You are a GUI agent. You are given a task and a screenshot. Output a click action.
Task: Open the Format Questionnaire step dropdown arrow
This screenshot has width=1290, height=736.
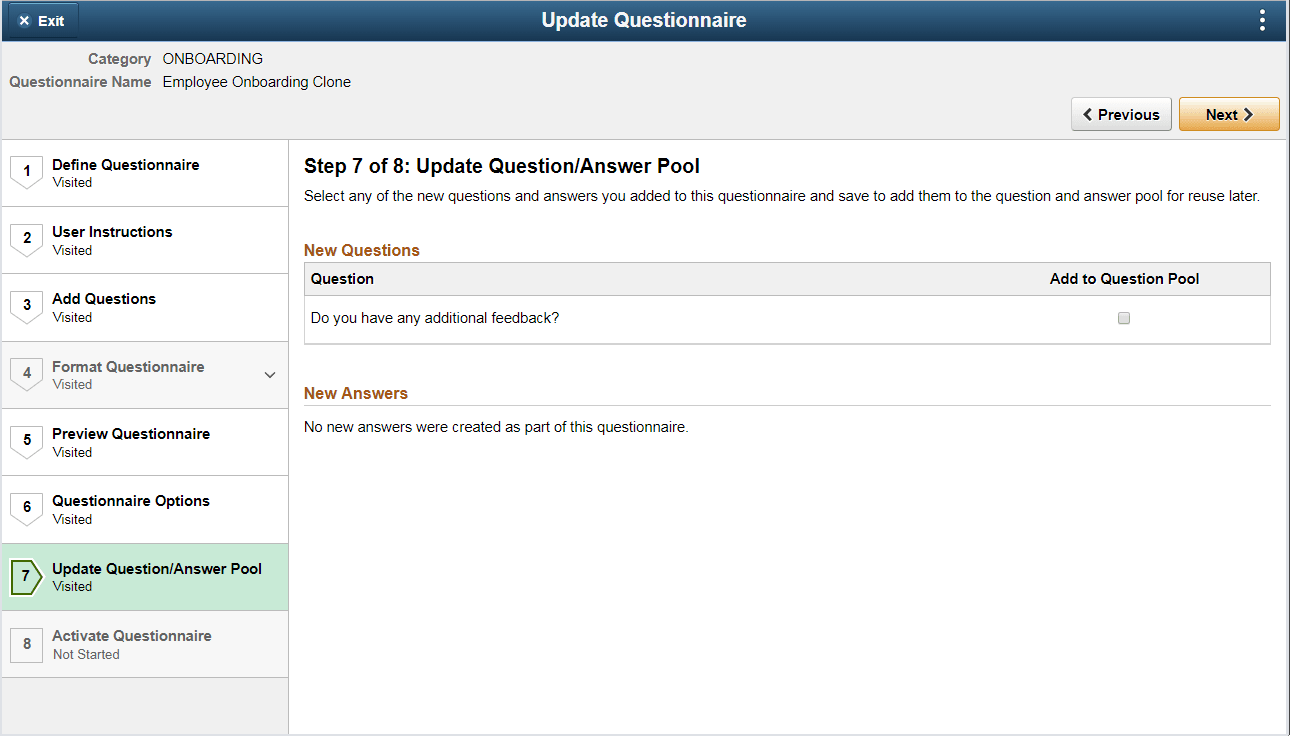[270, 374]
